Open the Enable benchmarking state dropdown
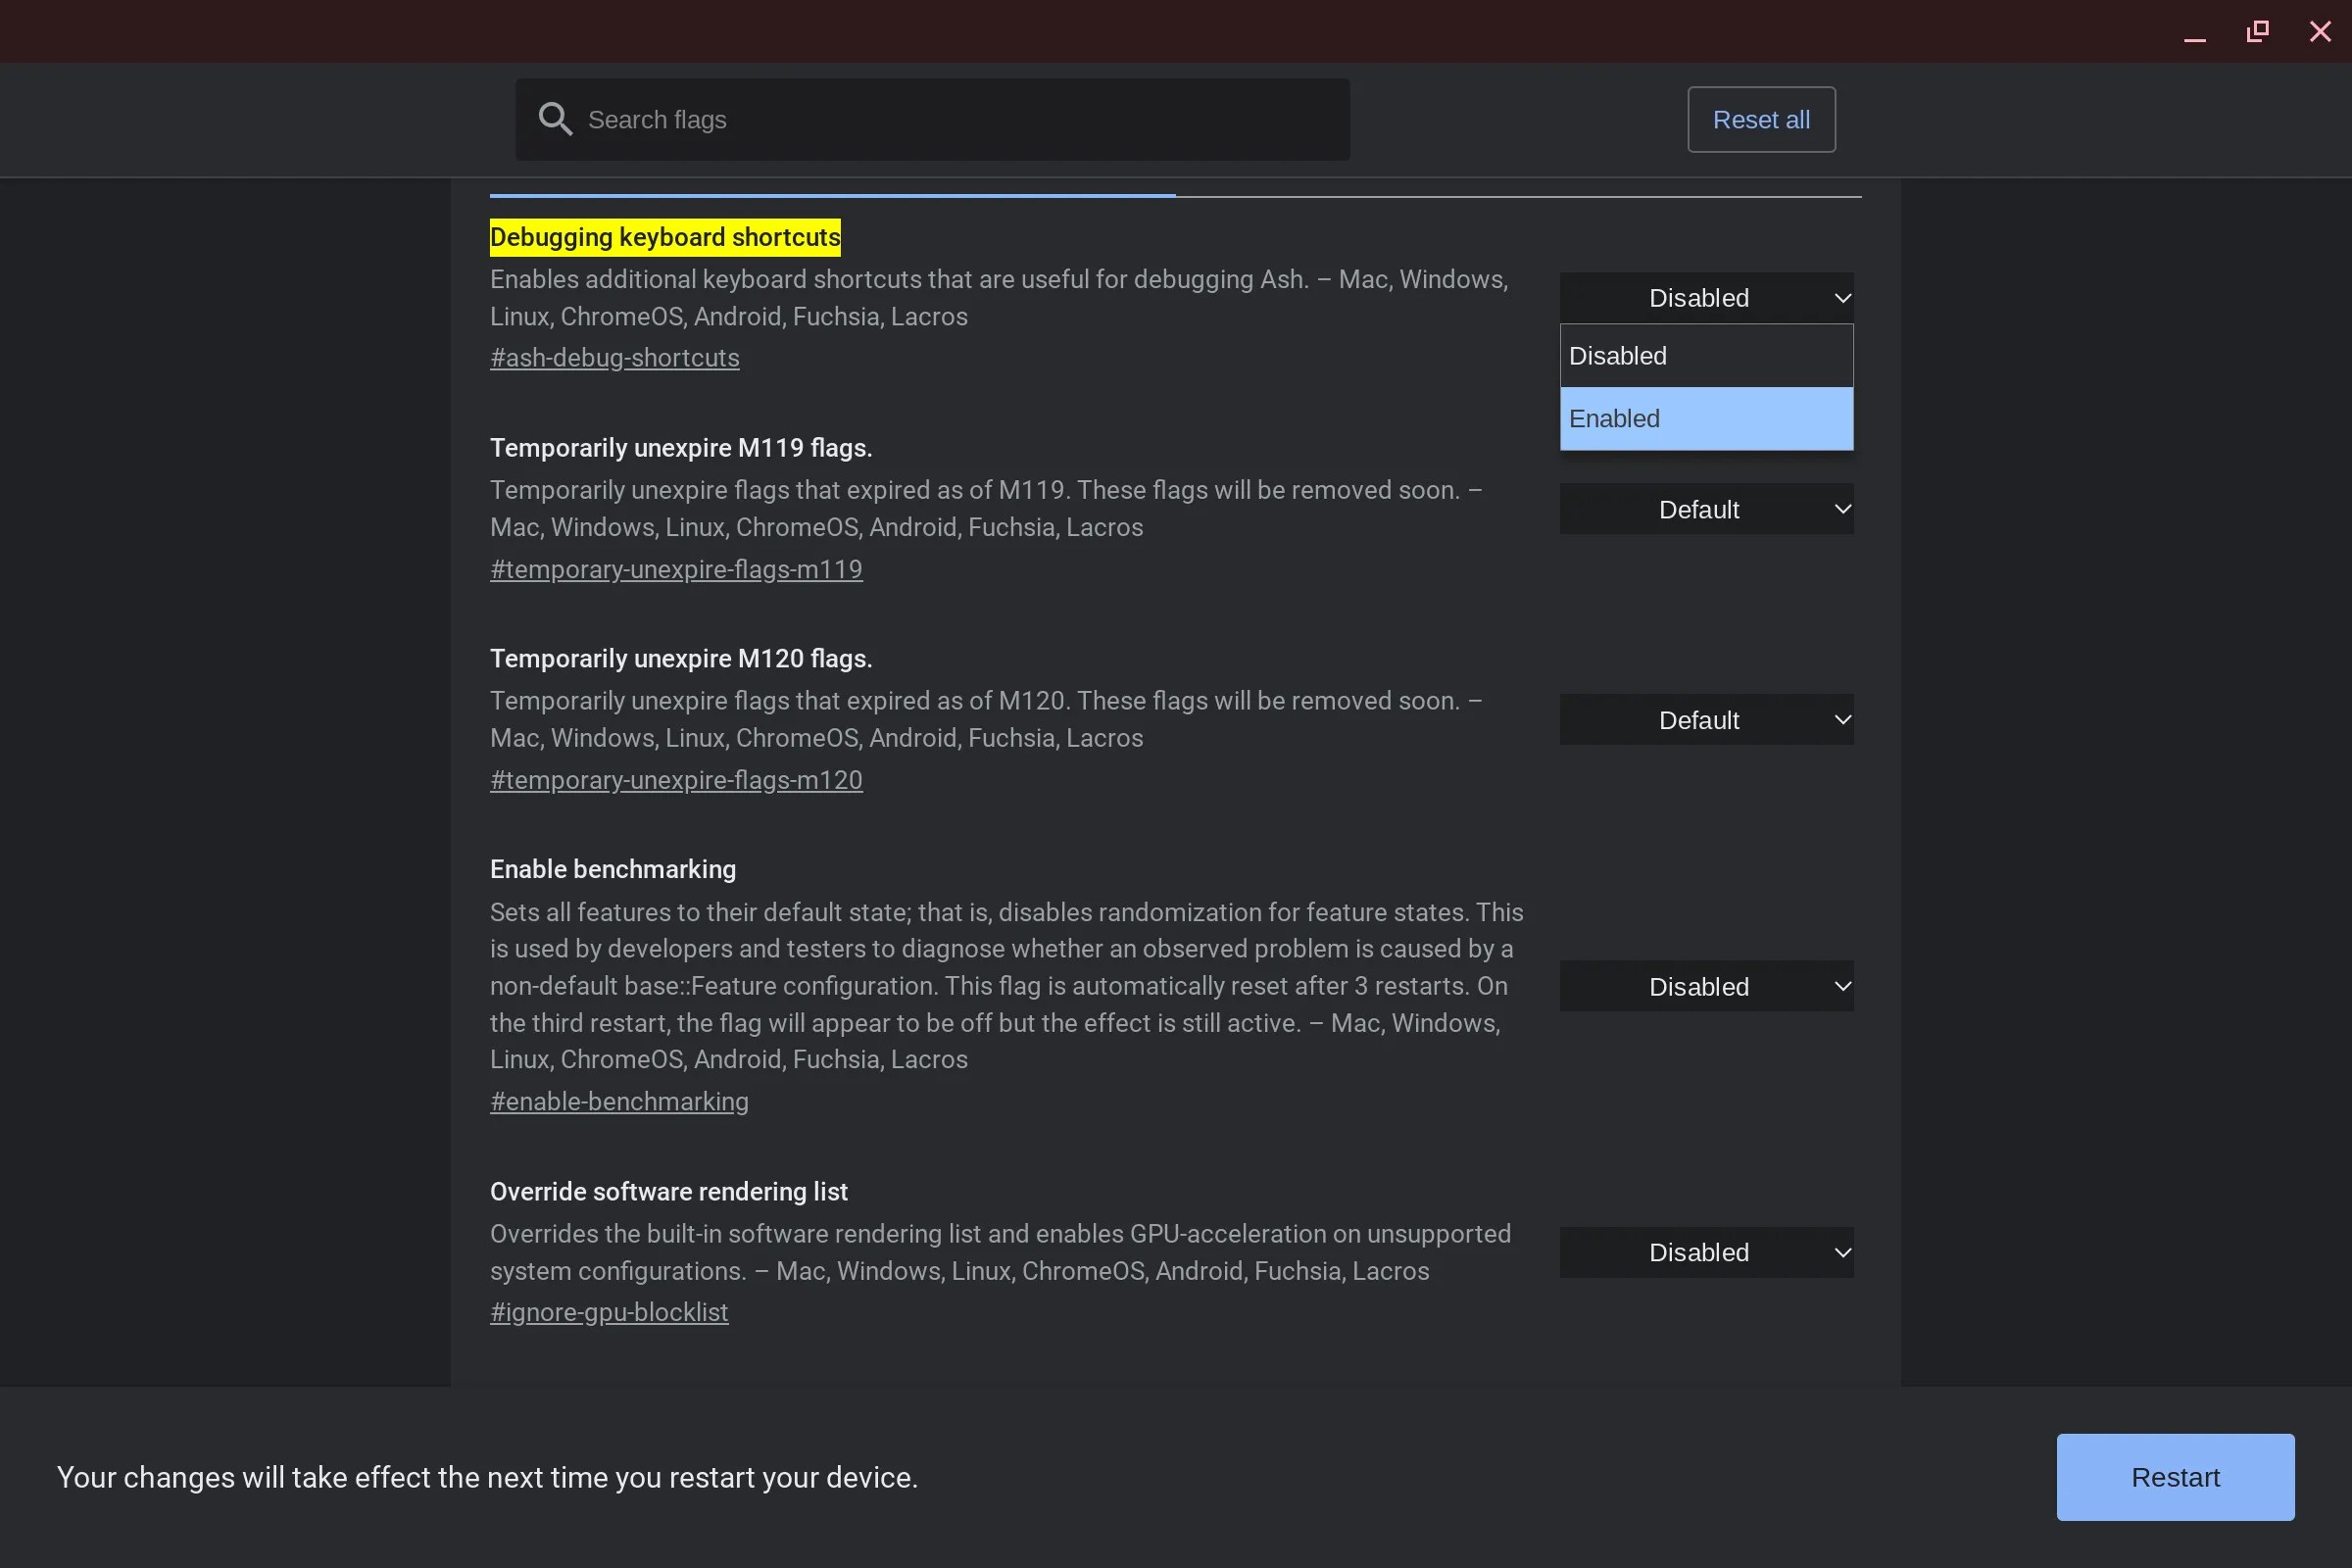The width and height of the screenshot is (2352, 1568). click(x=1706, y=986)
